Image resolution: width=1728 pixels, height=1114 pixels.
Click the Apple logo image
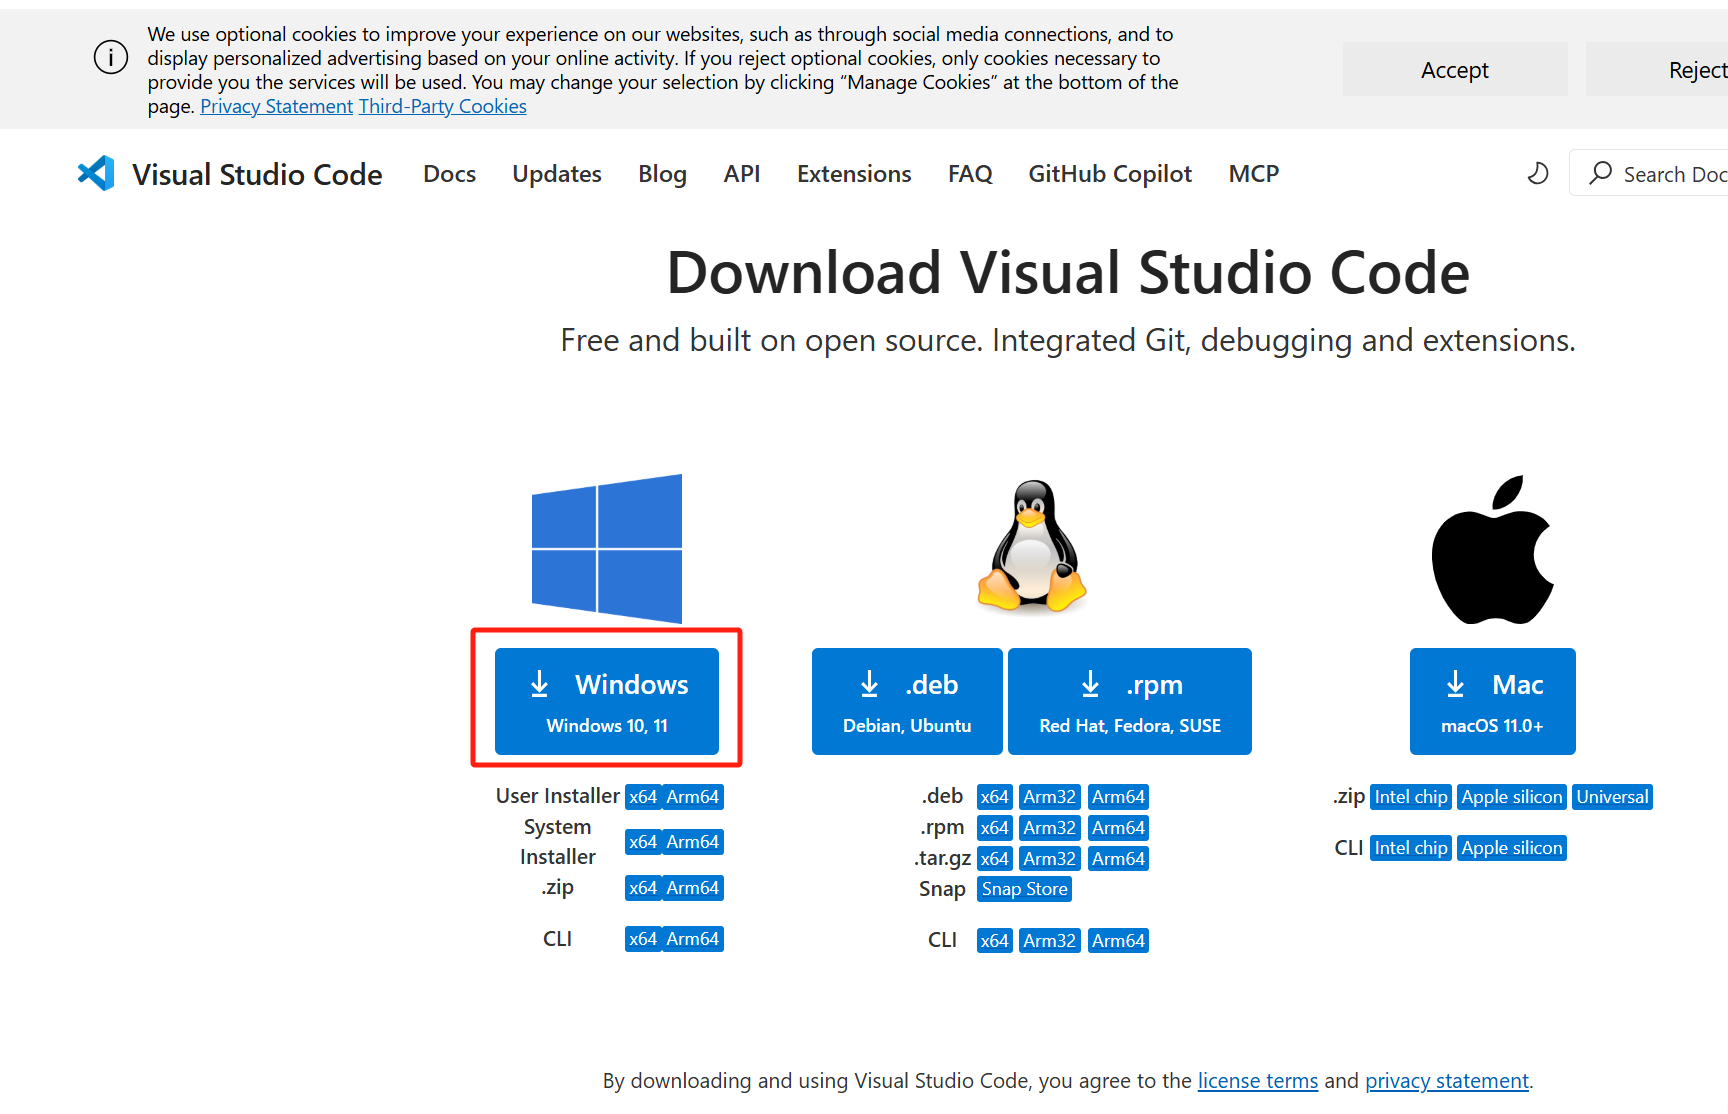pyautogui.click(x=1492, y=549)
